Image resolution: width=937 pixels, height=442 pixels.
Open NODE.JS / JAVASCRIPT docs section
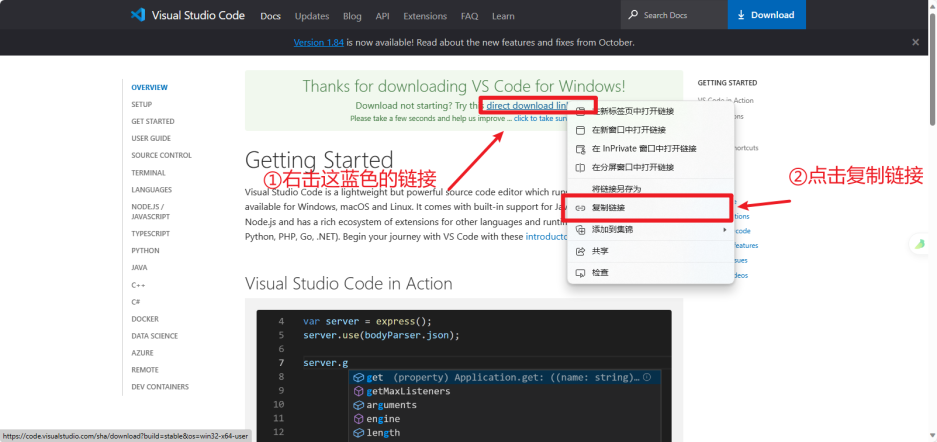(x=151, y=211)
